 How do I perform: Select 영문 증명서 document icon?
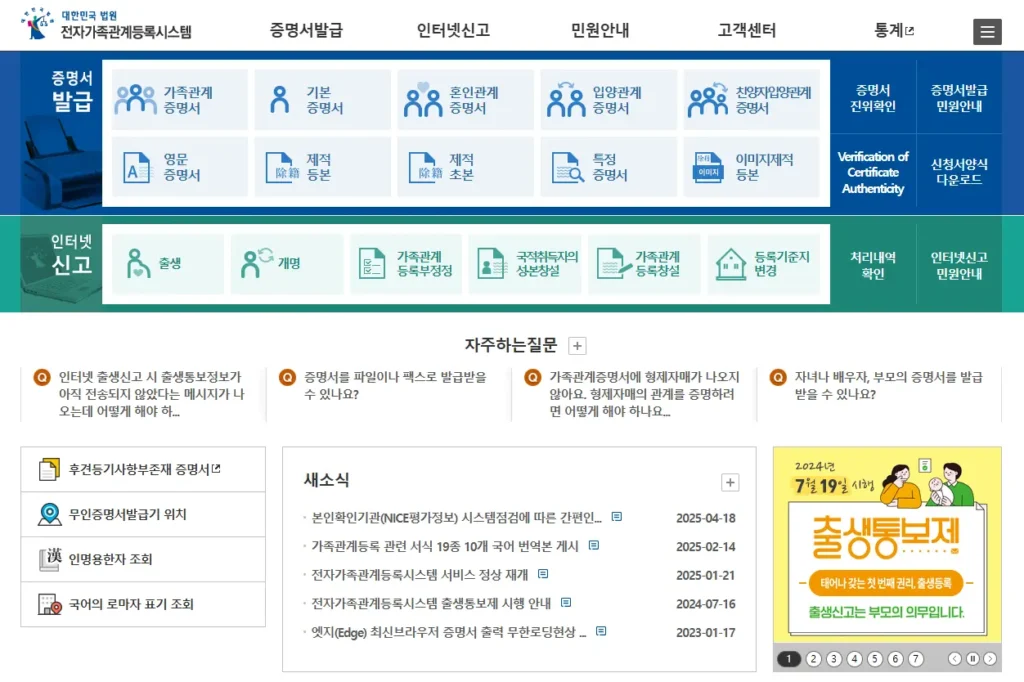[x=136, y=167]
